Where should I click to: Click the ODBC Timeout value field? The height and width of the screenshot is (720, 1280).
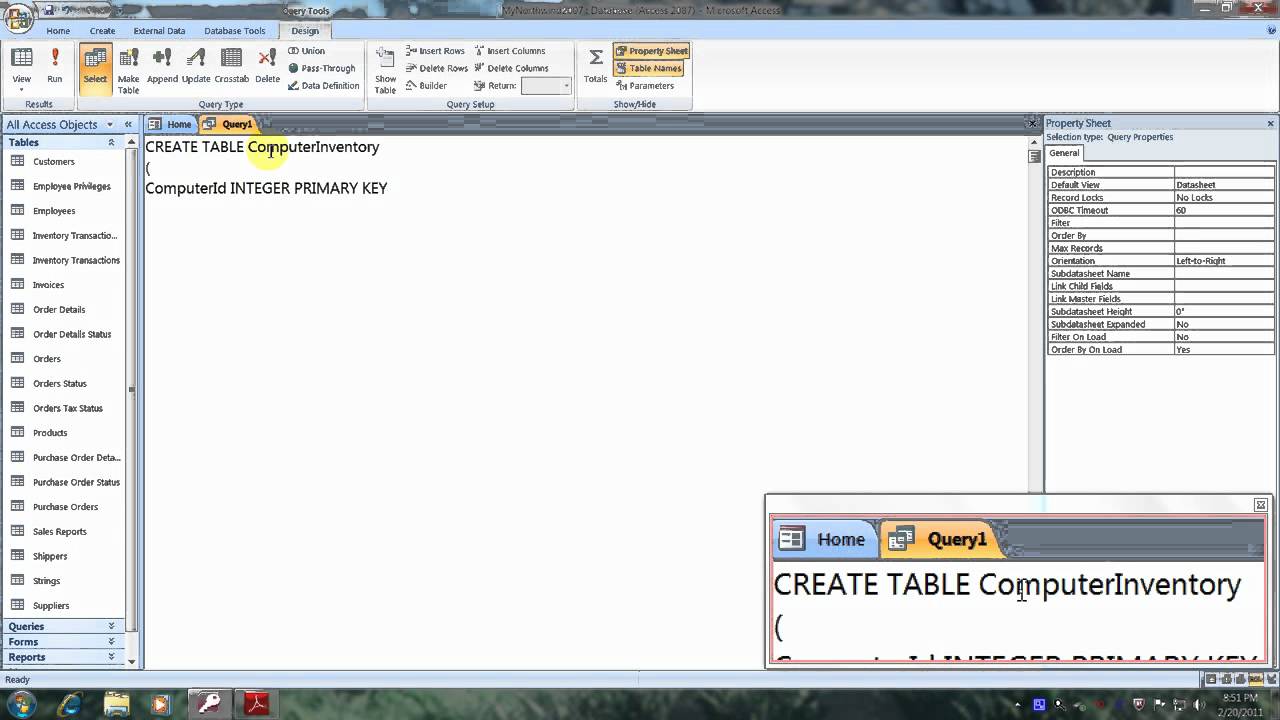pos(1224,210)
